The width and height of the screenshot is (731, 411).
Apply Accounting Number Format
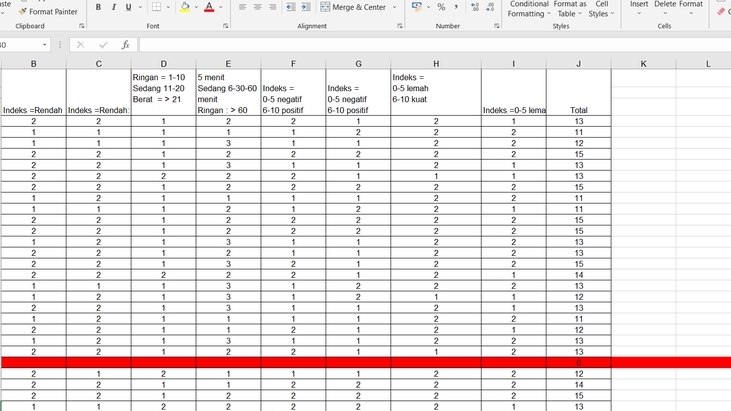tap(416, 7)
